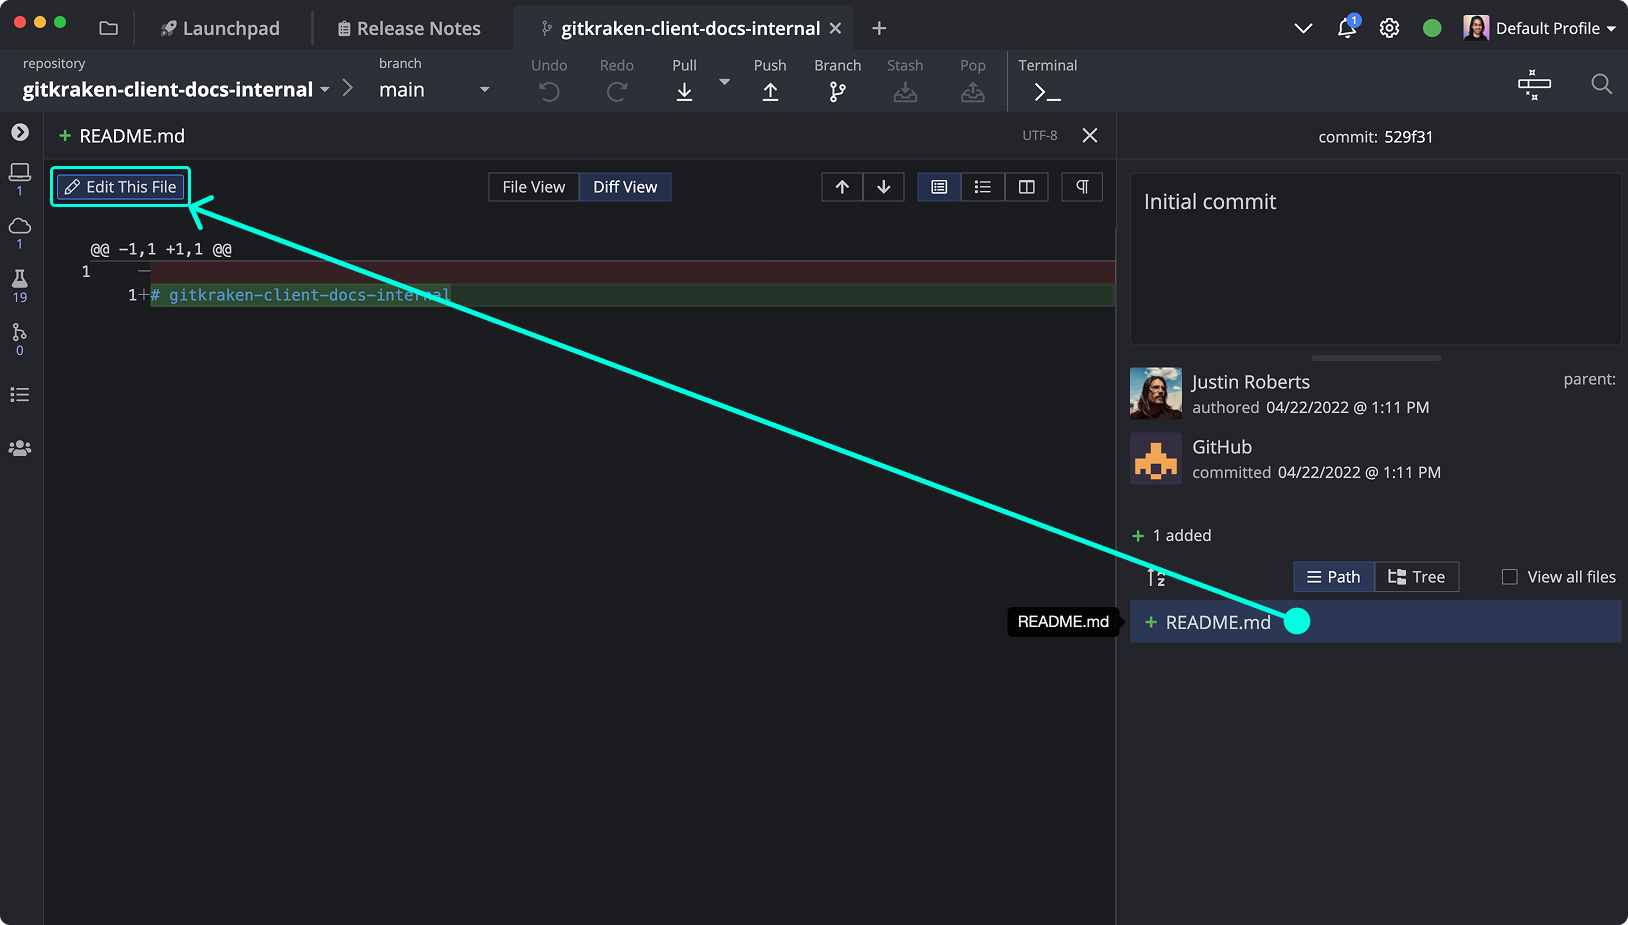Create a new Branch

pyautogui.click(x=838, y=80)
